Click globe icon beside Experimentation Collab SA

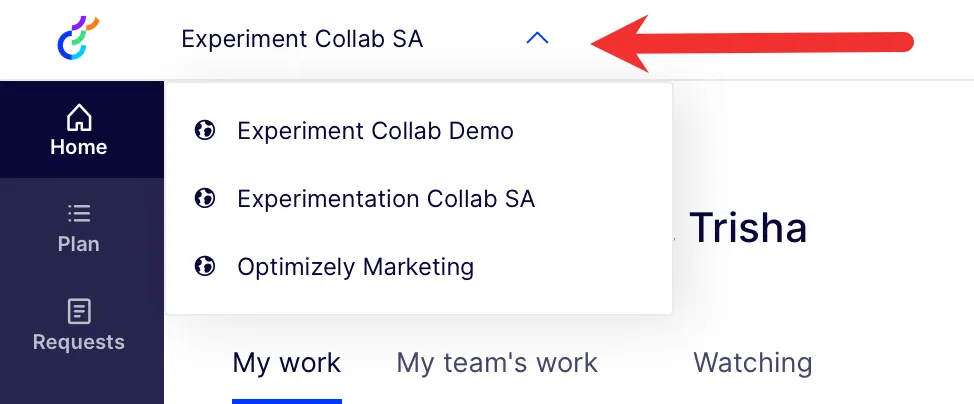tap(204, 198)
